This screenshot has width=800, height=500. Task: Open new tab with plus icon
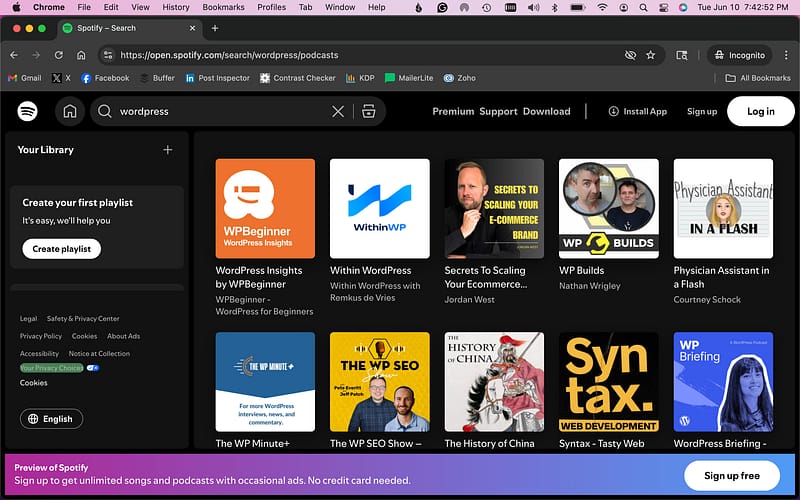(x=215, y=28)
